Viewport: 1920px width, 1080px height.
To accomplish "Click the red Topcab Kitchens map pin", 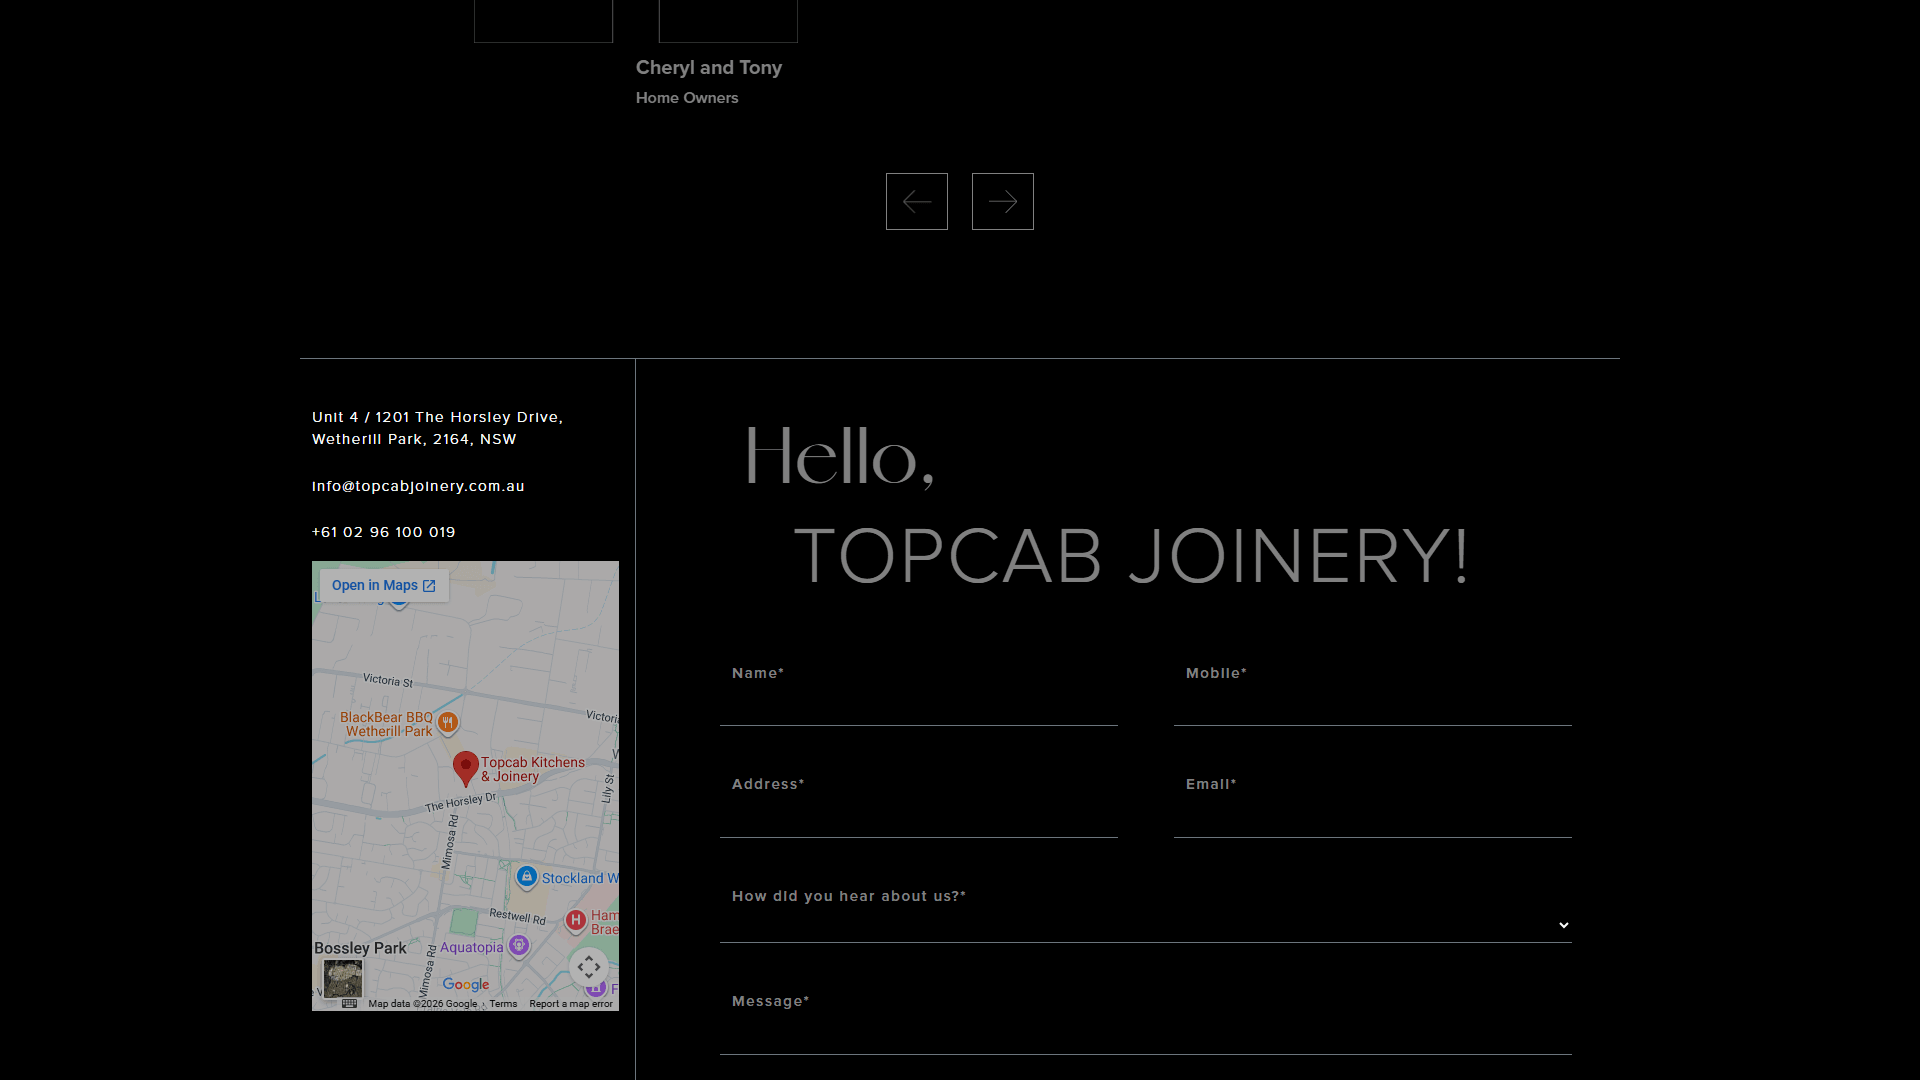I will click(465, 767).
